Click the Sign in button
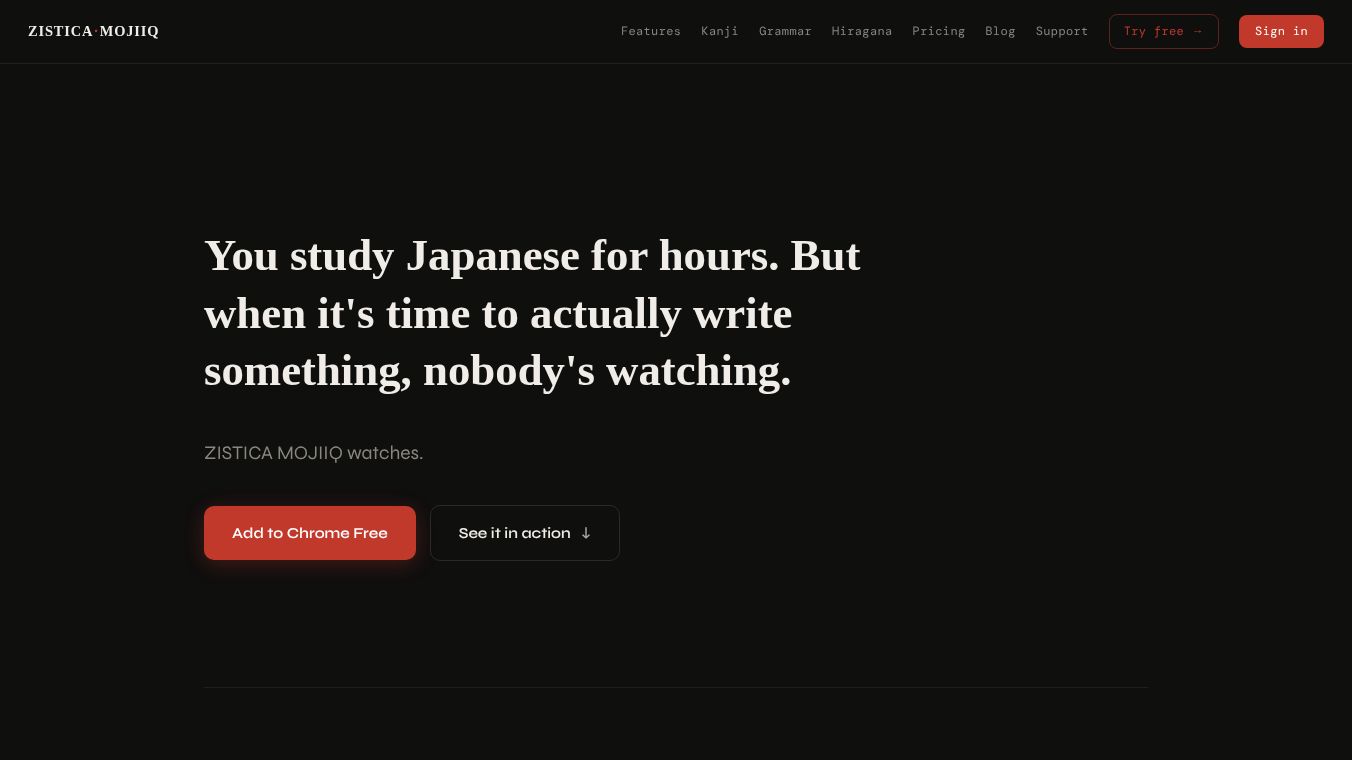This screenshot has height=760, width=1352. coord(1281,31)
